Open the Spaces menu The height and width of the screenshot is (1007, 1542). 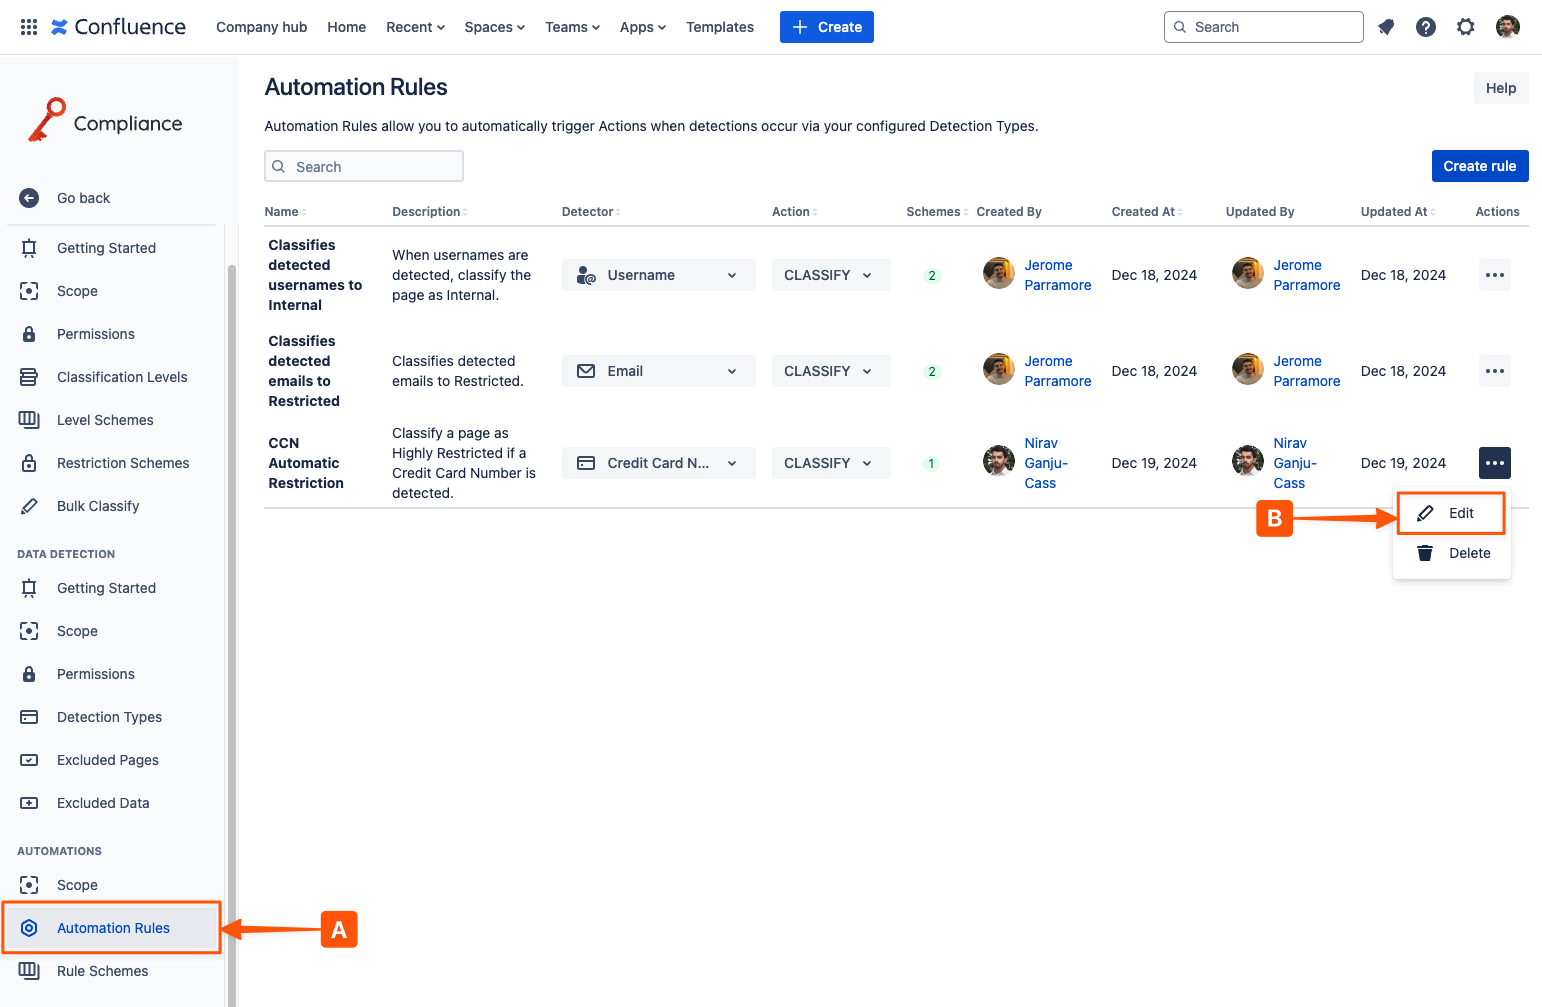tap(494, 27)
